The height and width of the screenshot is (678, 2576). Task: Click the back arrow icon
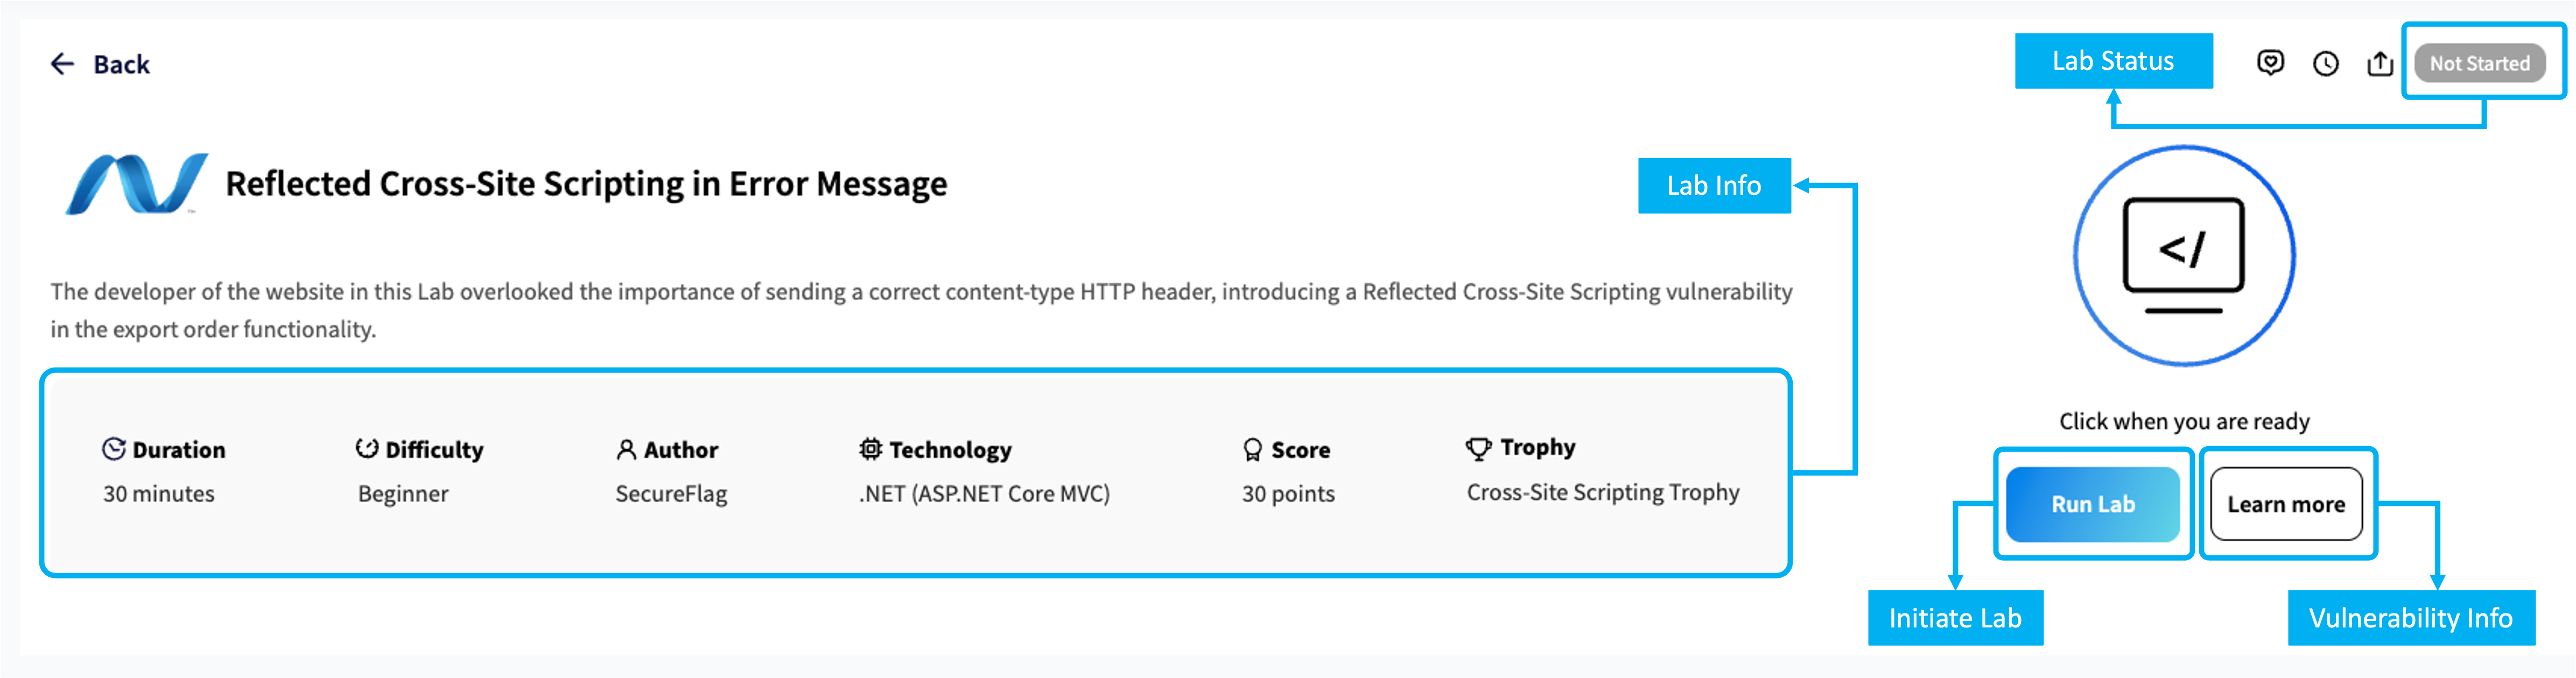pyautogui.click(x=62, y=64)
